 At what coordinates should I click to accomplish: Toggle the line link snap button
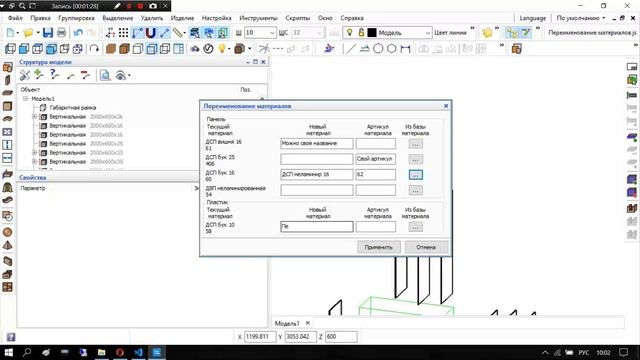(x=164, y=33)
